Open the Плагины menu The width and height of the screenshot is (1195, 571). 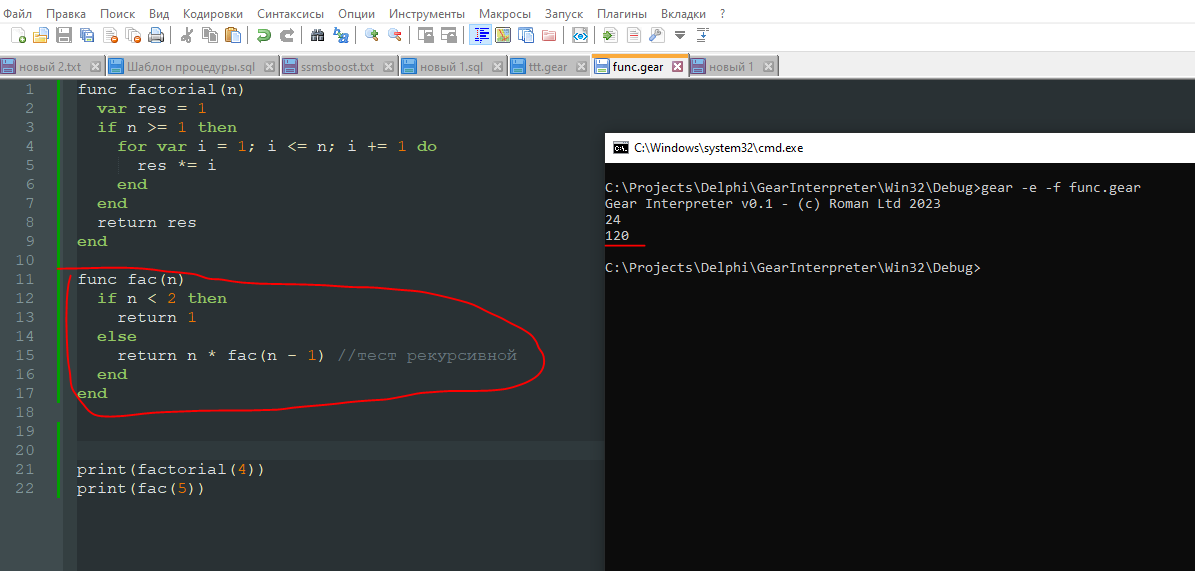621,14
